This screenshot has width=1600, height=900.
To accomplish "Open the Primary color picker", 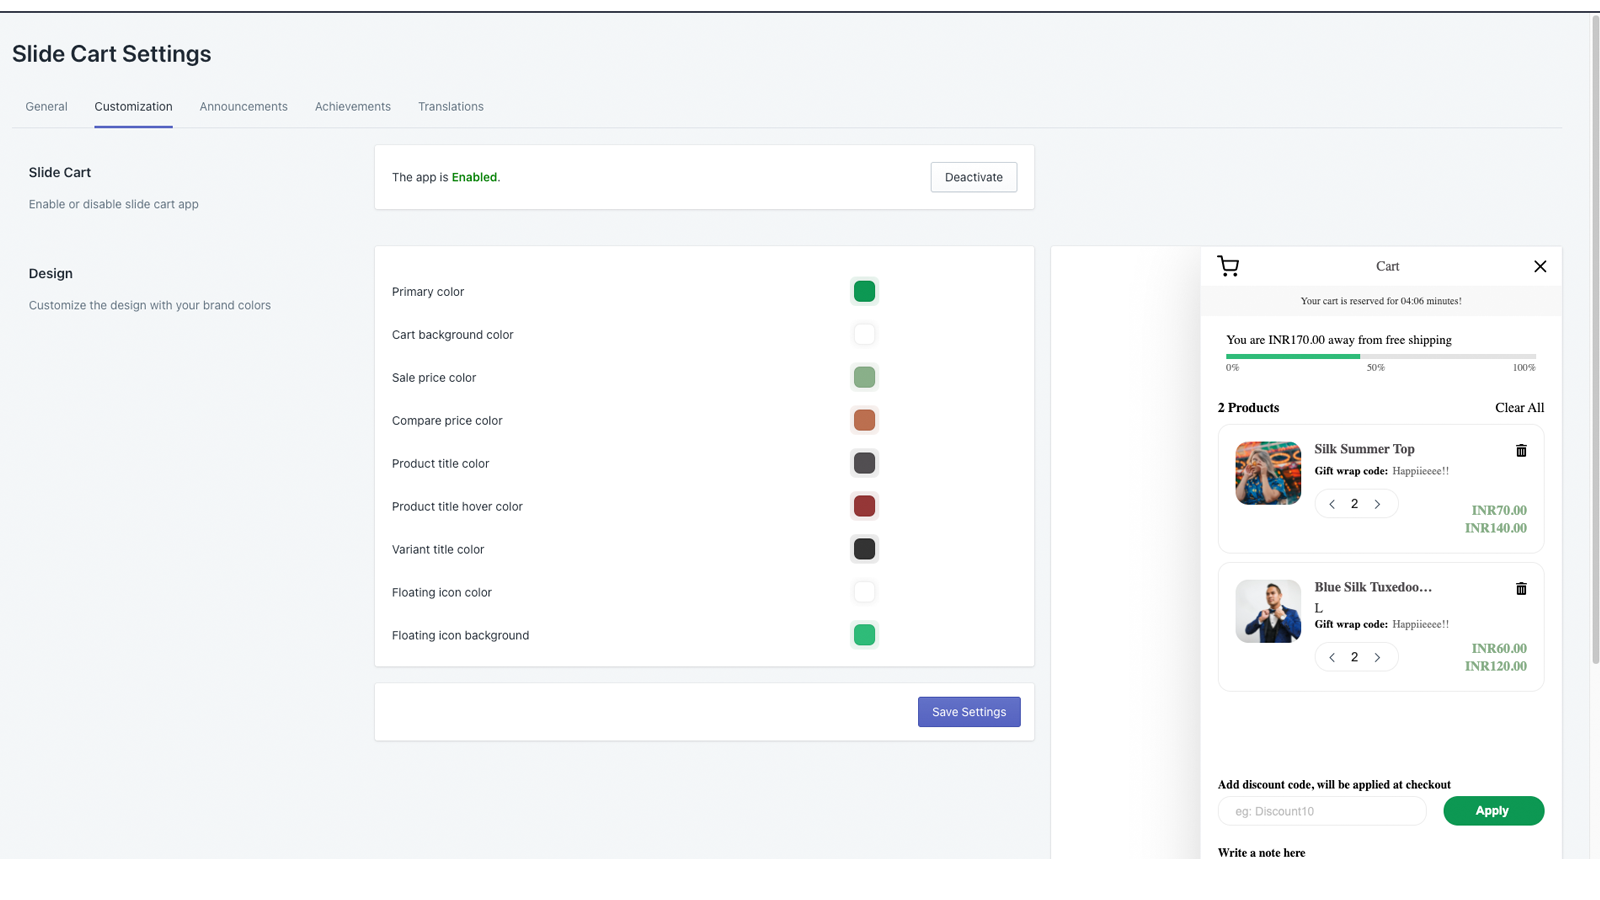I will click(x=864, y=290).
